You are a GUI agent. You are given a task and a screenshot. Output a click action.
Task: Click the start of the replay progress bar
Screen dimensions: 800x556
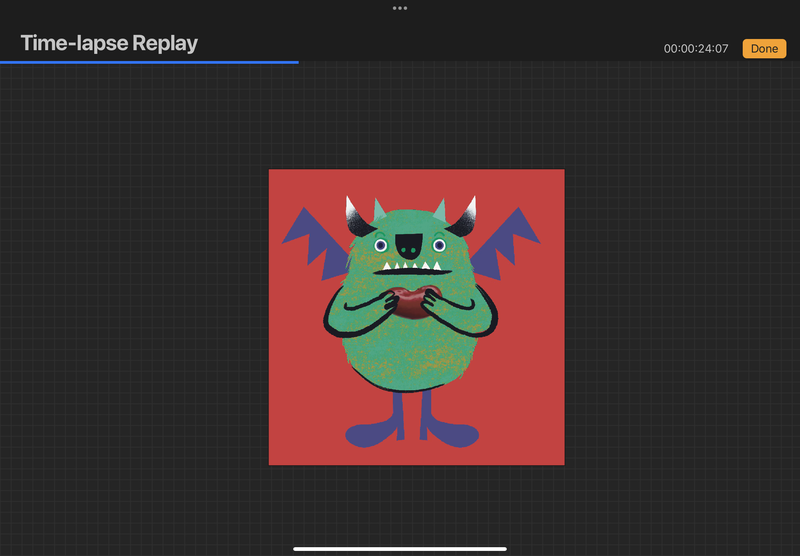point(3,61)
